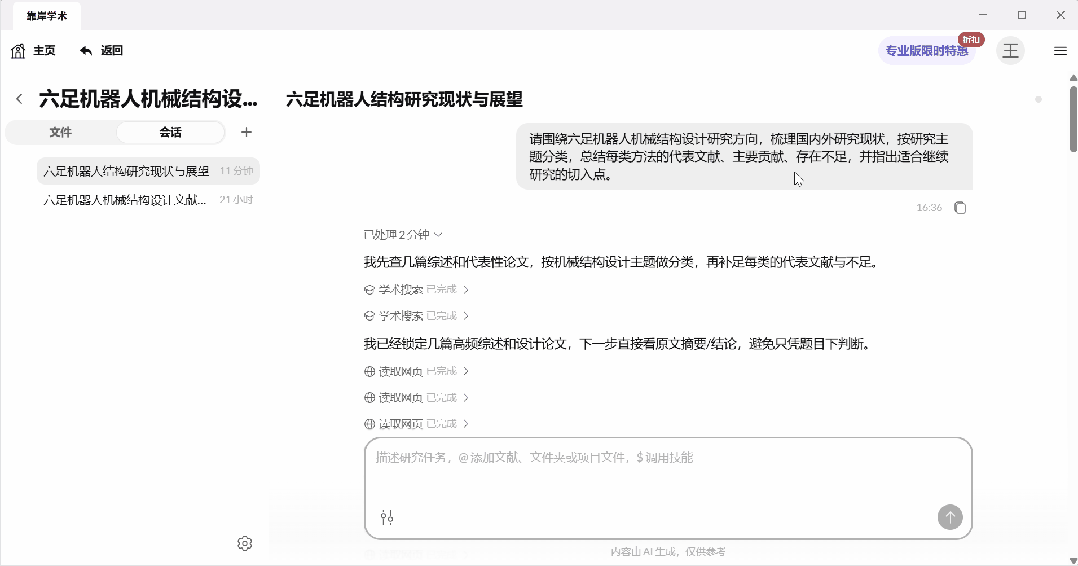The width and height of the screenshot is (1078, 566).
Task: Switch to the 会话 tab
Action: tap(170, 132)
